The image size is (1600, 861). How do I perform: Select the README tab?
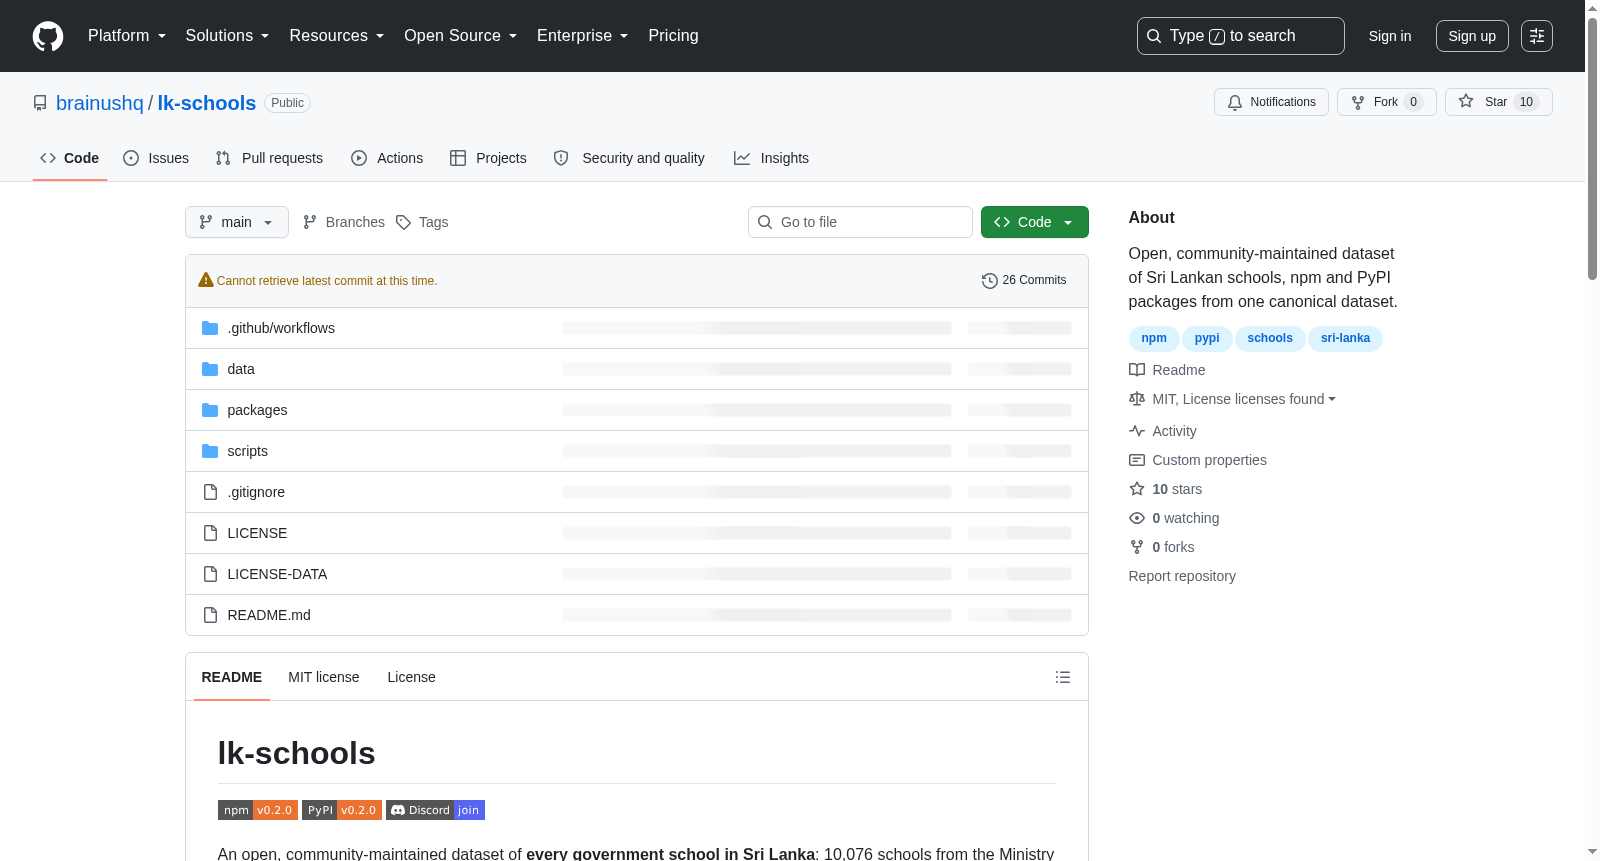click(x=232, y=677)
